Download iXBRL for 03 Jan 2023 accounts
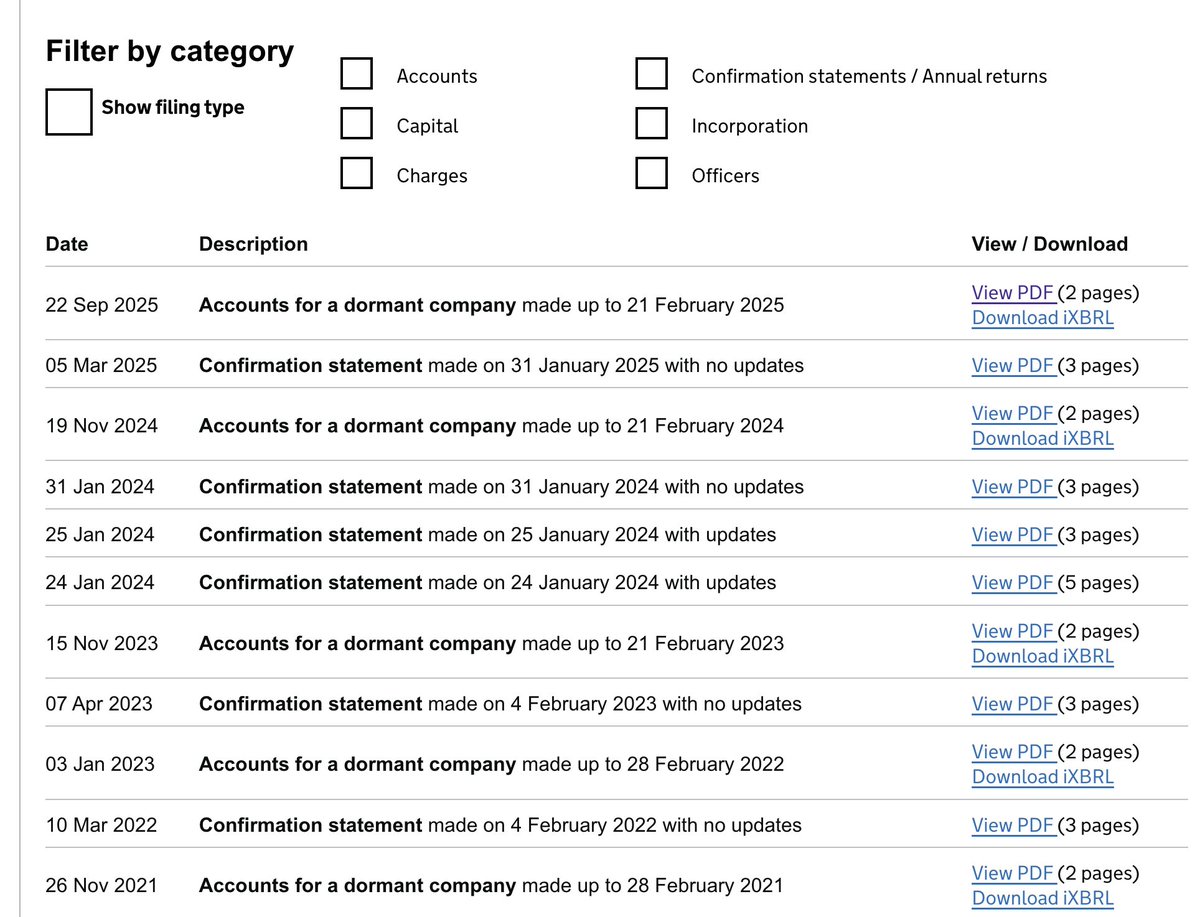Image resolution: width=1200 pixels, height=917 pixels. 1042,777
